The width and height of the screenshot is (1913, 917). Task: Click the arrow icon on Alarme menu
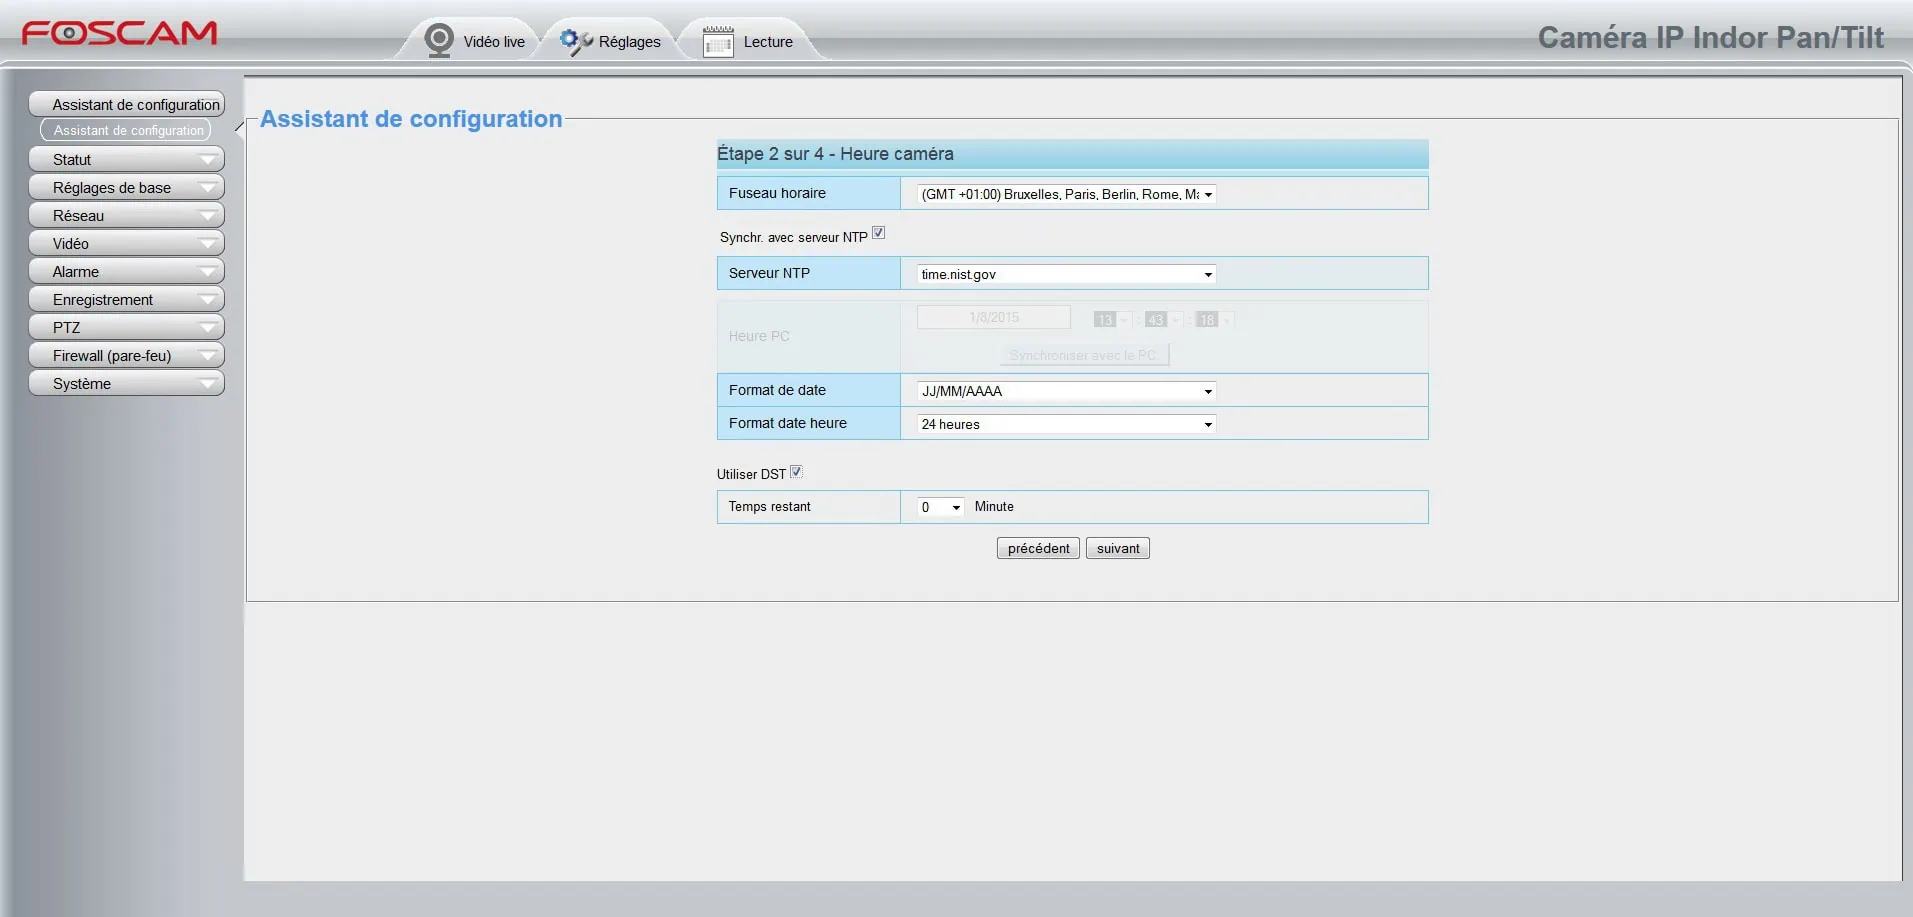coord(208,272)
